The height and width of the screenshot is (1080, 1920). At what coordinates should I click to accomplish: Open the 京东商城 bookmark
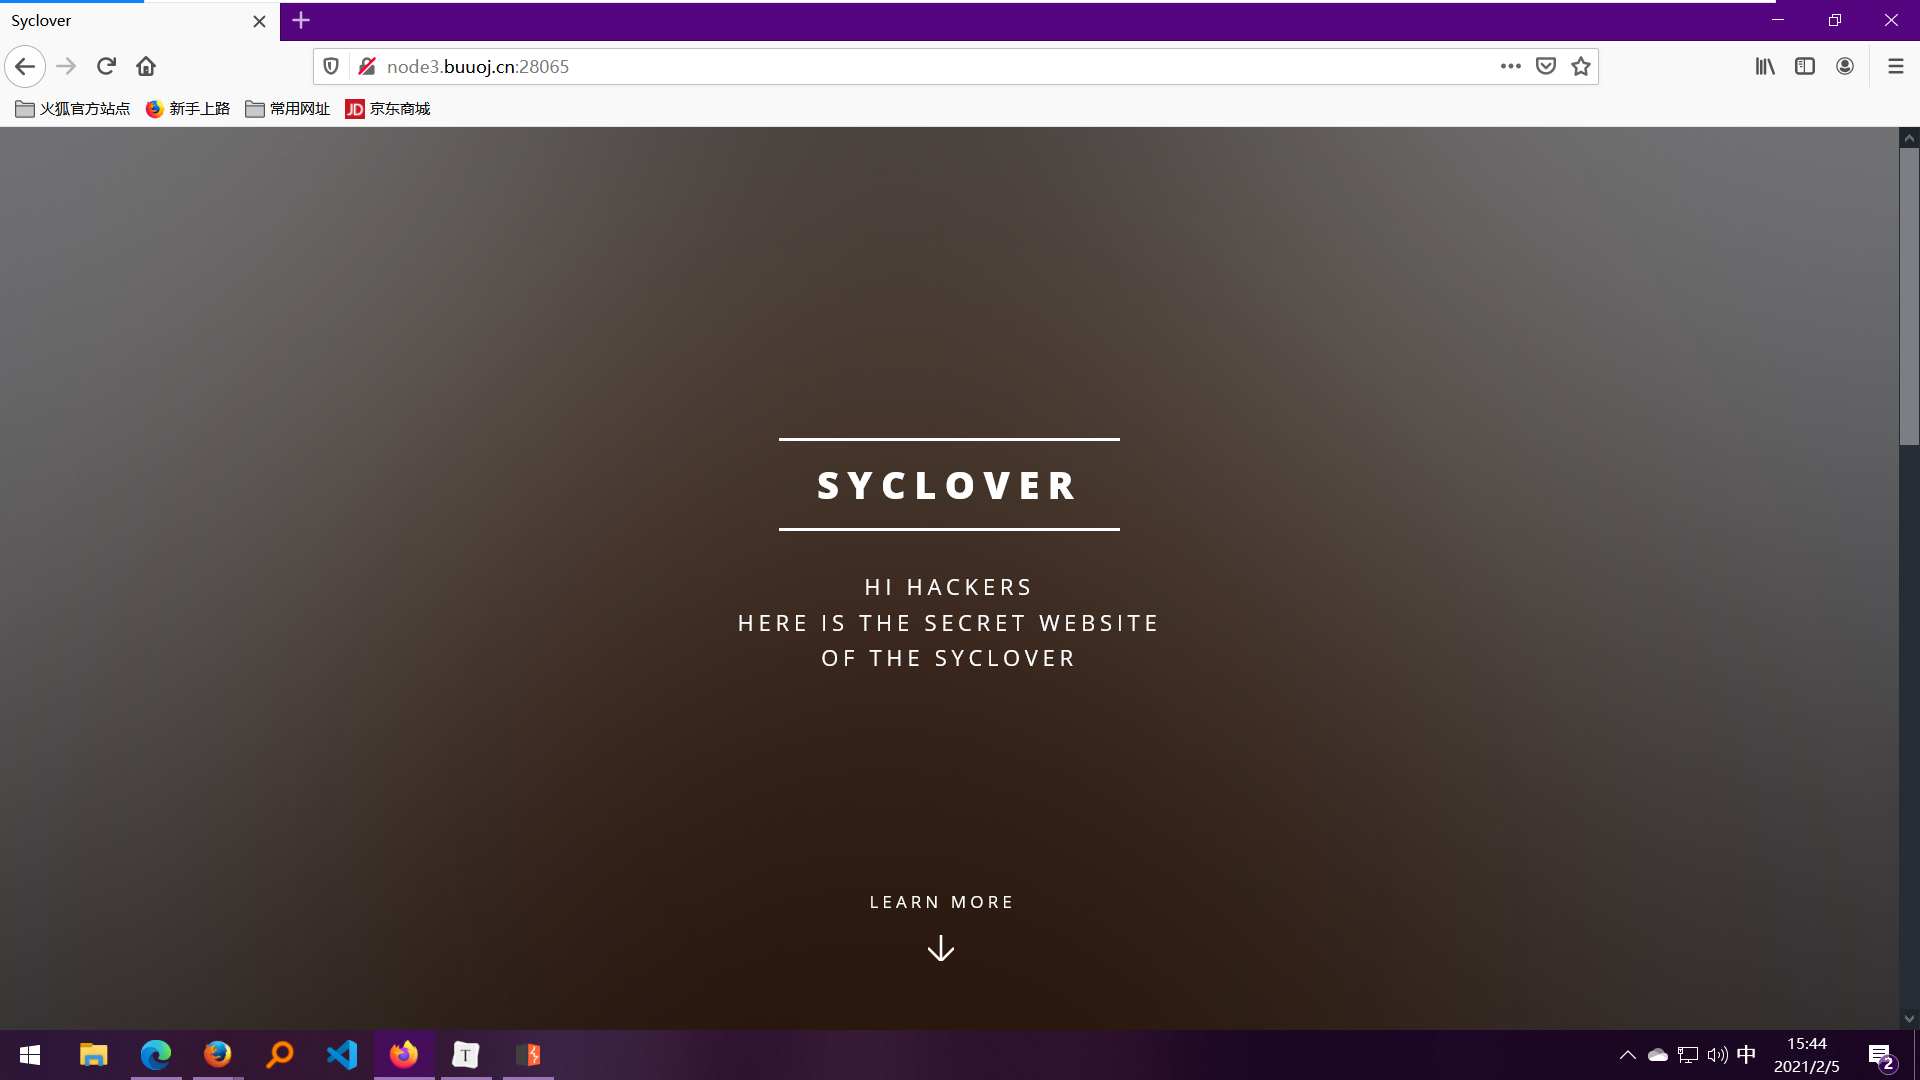388,109
